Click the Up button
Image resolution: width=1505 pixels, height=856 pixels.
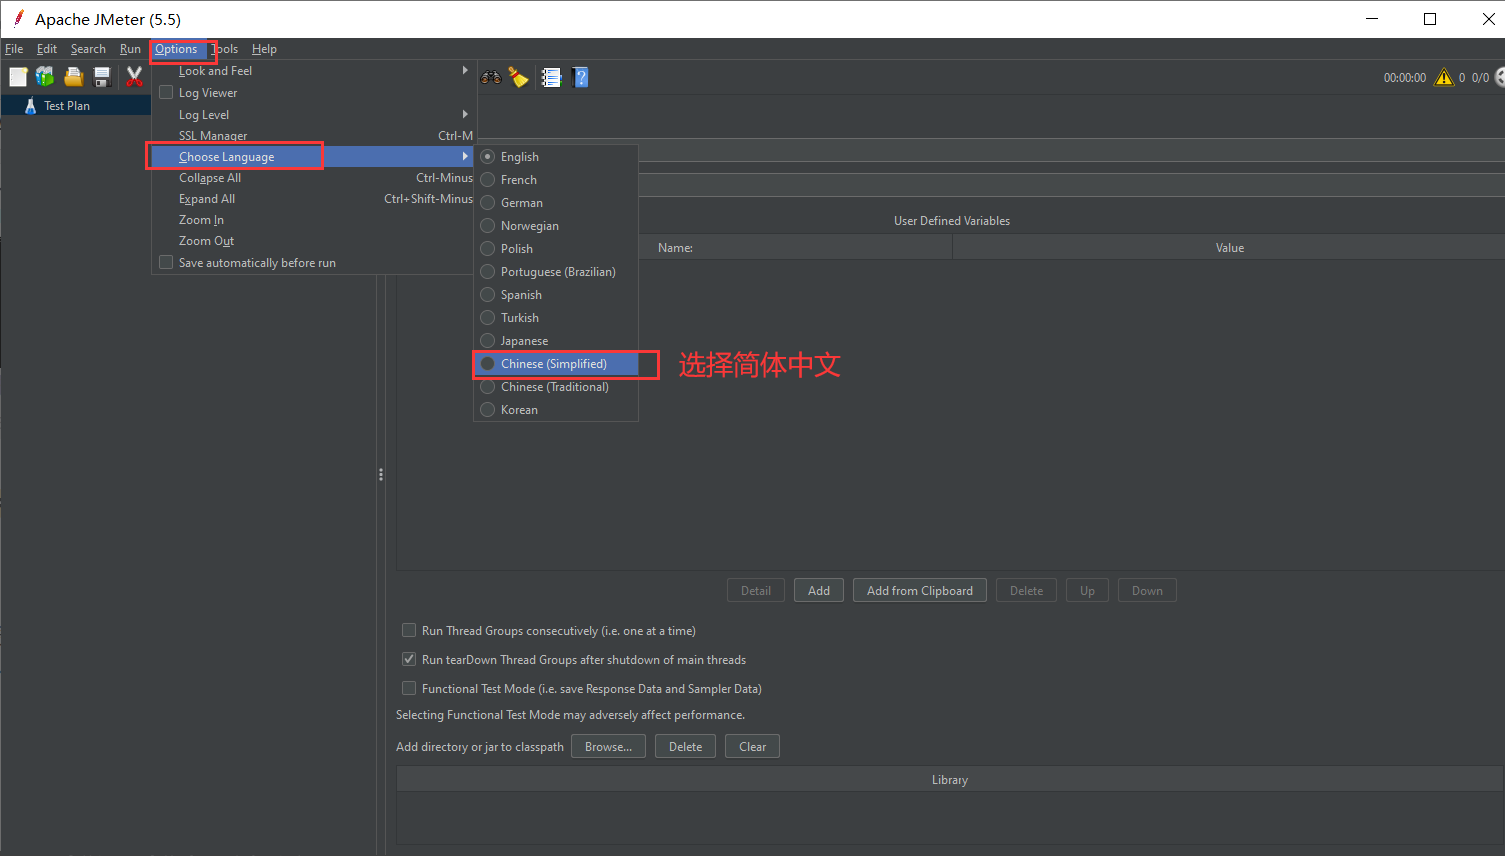1087,591
